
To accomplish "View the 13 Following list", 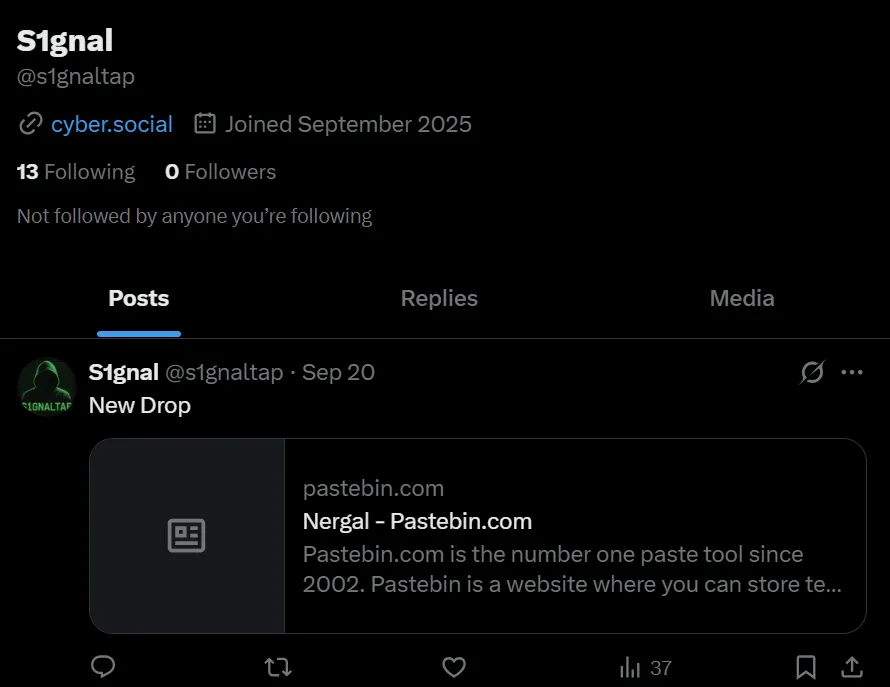I will pyautogui.click(x=76, y=172).
